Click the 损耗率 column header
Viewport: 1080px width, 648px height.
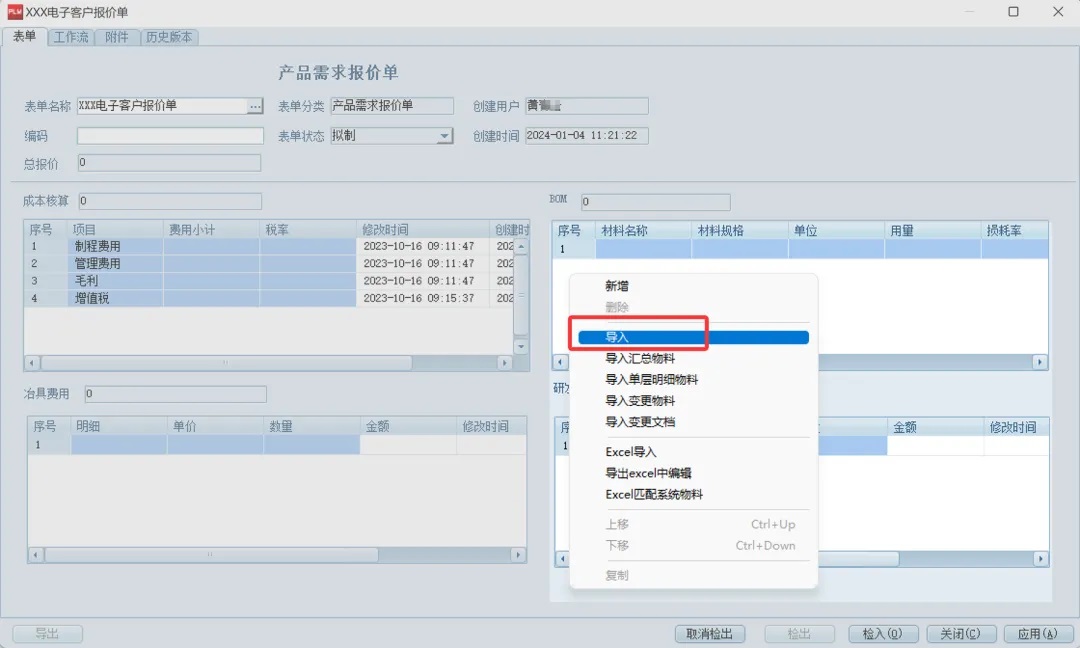pyautogui.click(x=1015, y=231)
